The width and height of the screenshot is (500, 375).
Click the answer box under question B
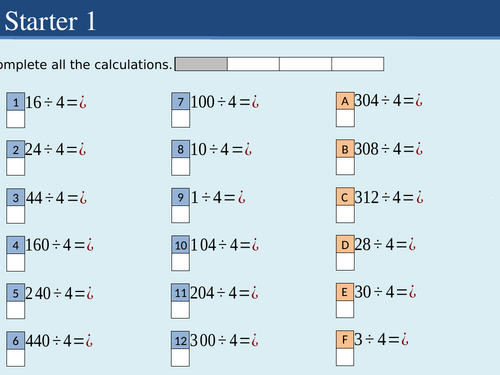pos(345,166)
